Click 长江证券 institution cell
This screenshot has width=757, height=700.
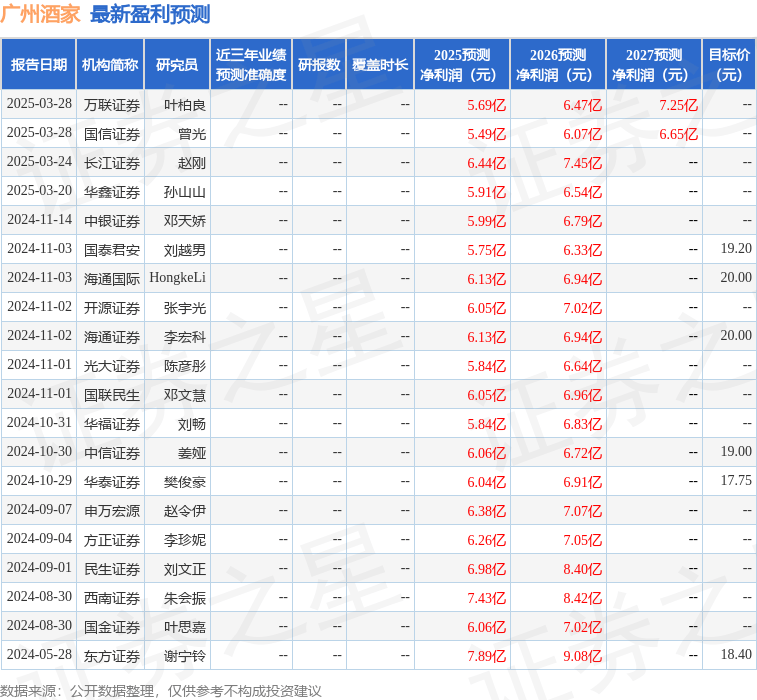point(112,163)
